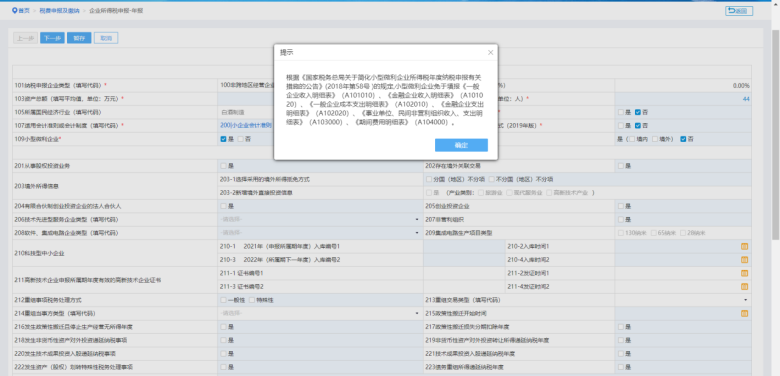This screenshot has height=376, width=780.
Task: Check 是 for 109小型微利企业
Action: tap(223, 139)
